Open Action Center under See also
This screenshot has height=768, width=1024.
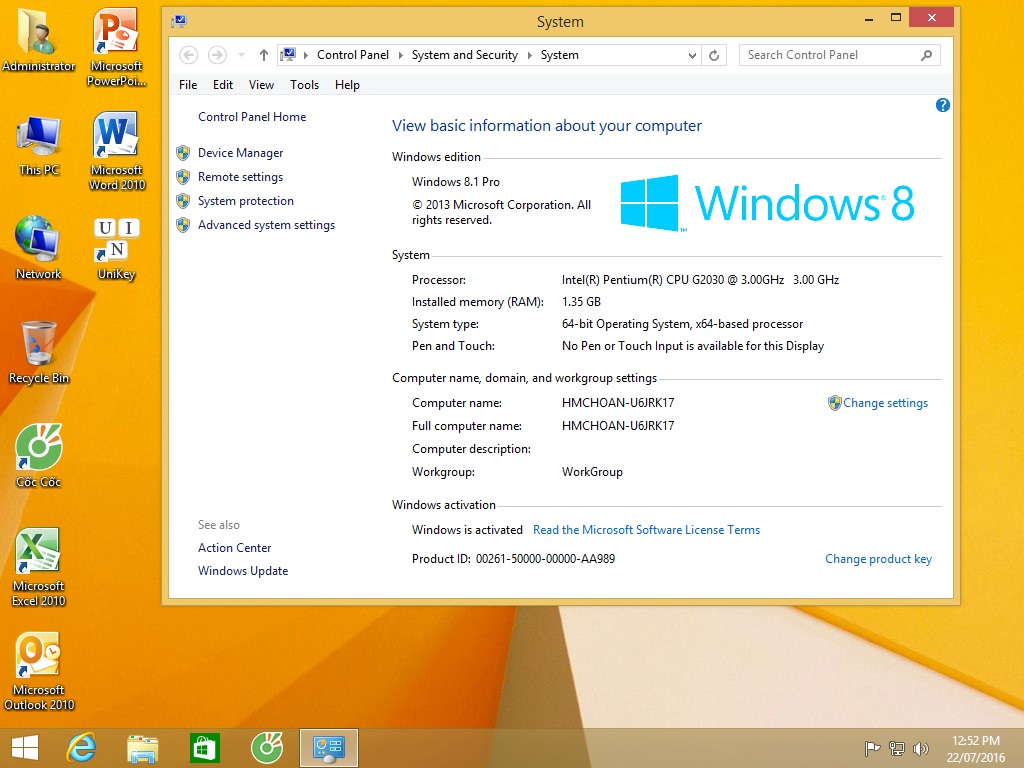[x=234, y=548]
